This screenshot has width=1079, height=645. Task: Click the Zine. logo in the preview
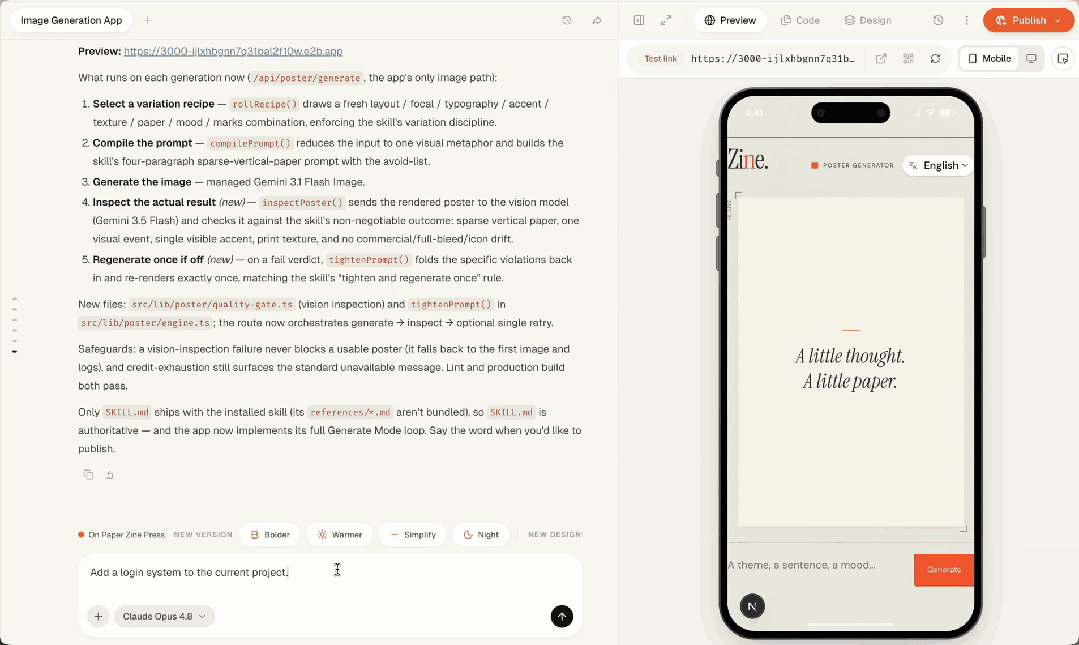748,160
